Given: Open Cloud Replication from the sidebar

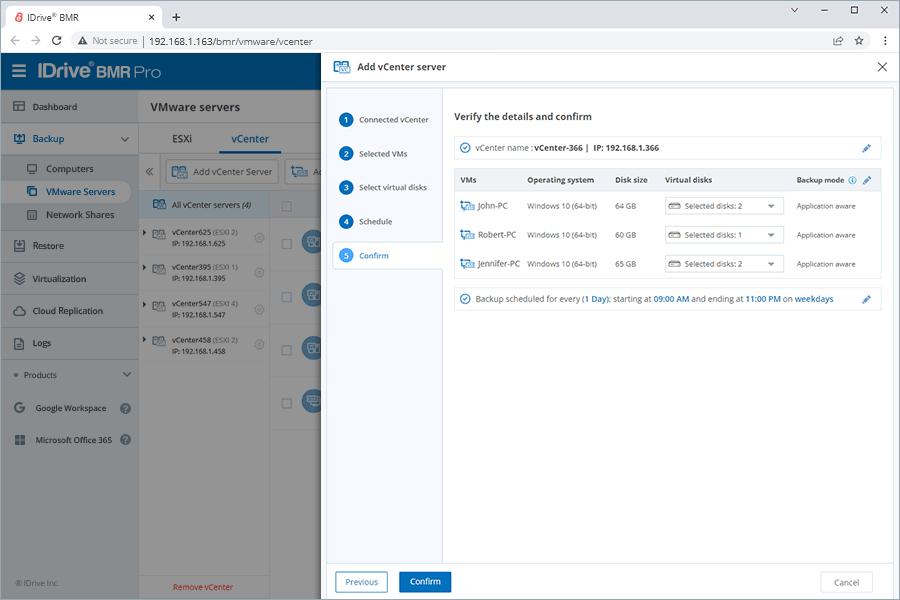Looking at the screenshot, I should point(20,310).
